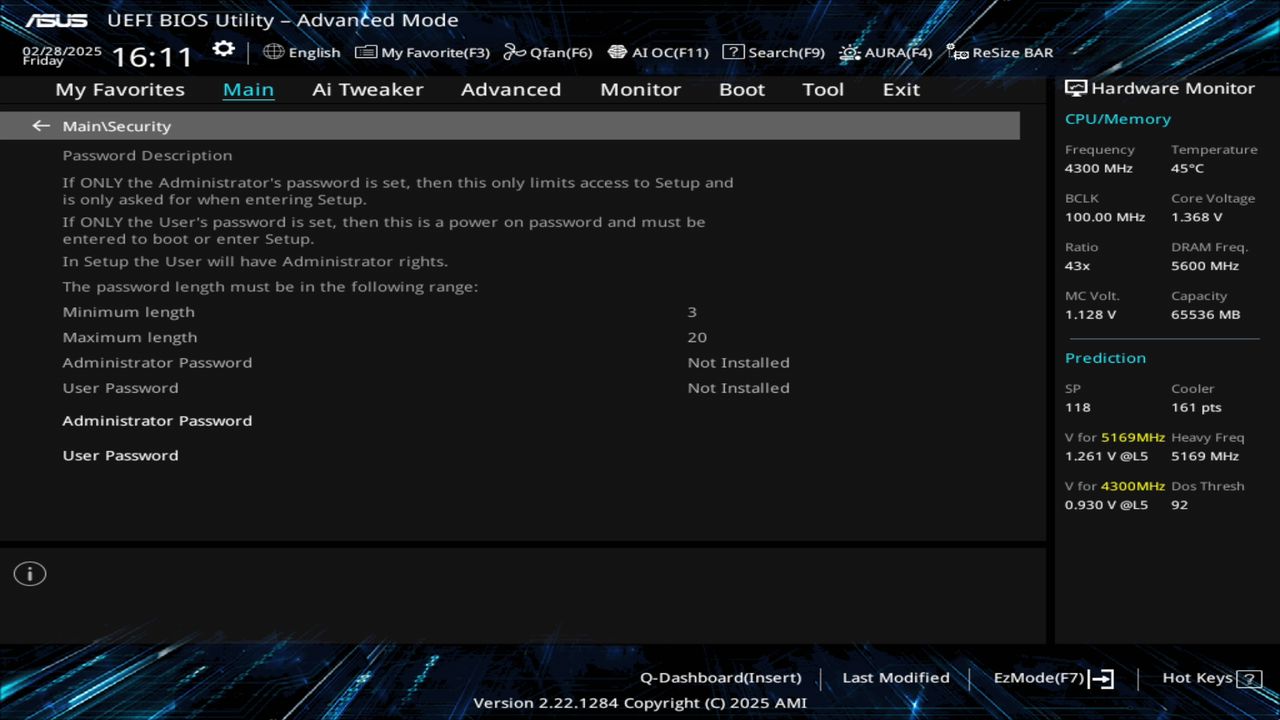Click the Password Description heading

pyautogui.click(x=147, y=155)
